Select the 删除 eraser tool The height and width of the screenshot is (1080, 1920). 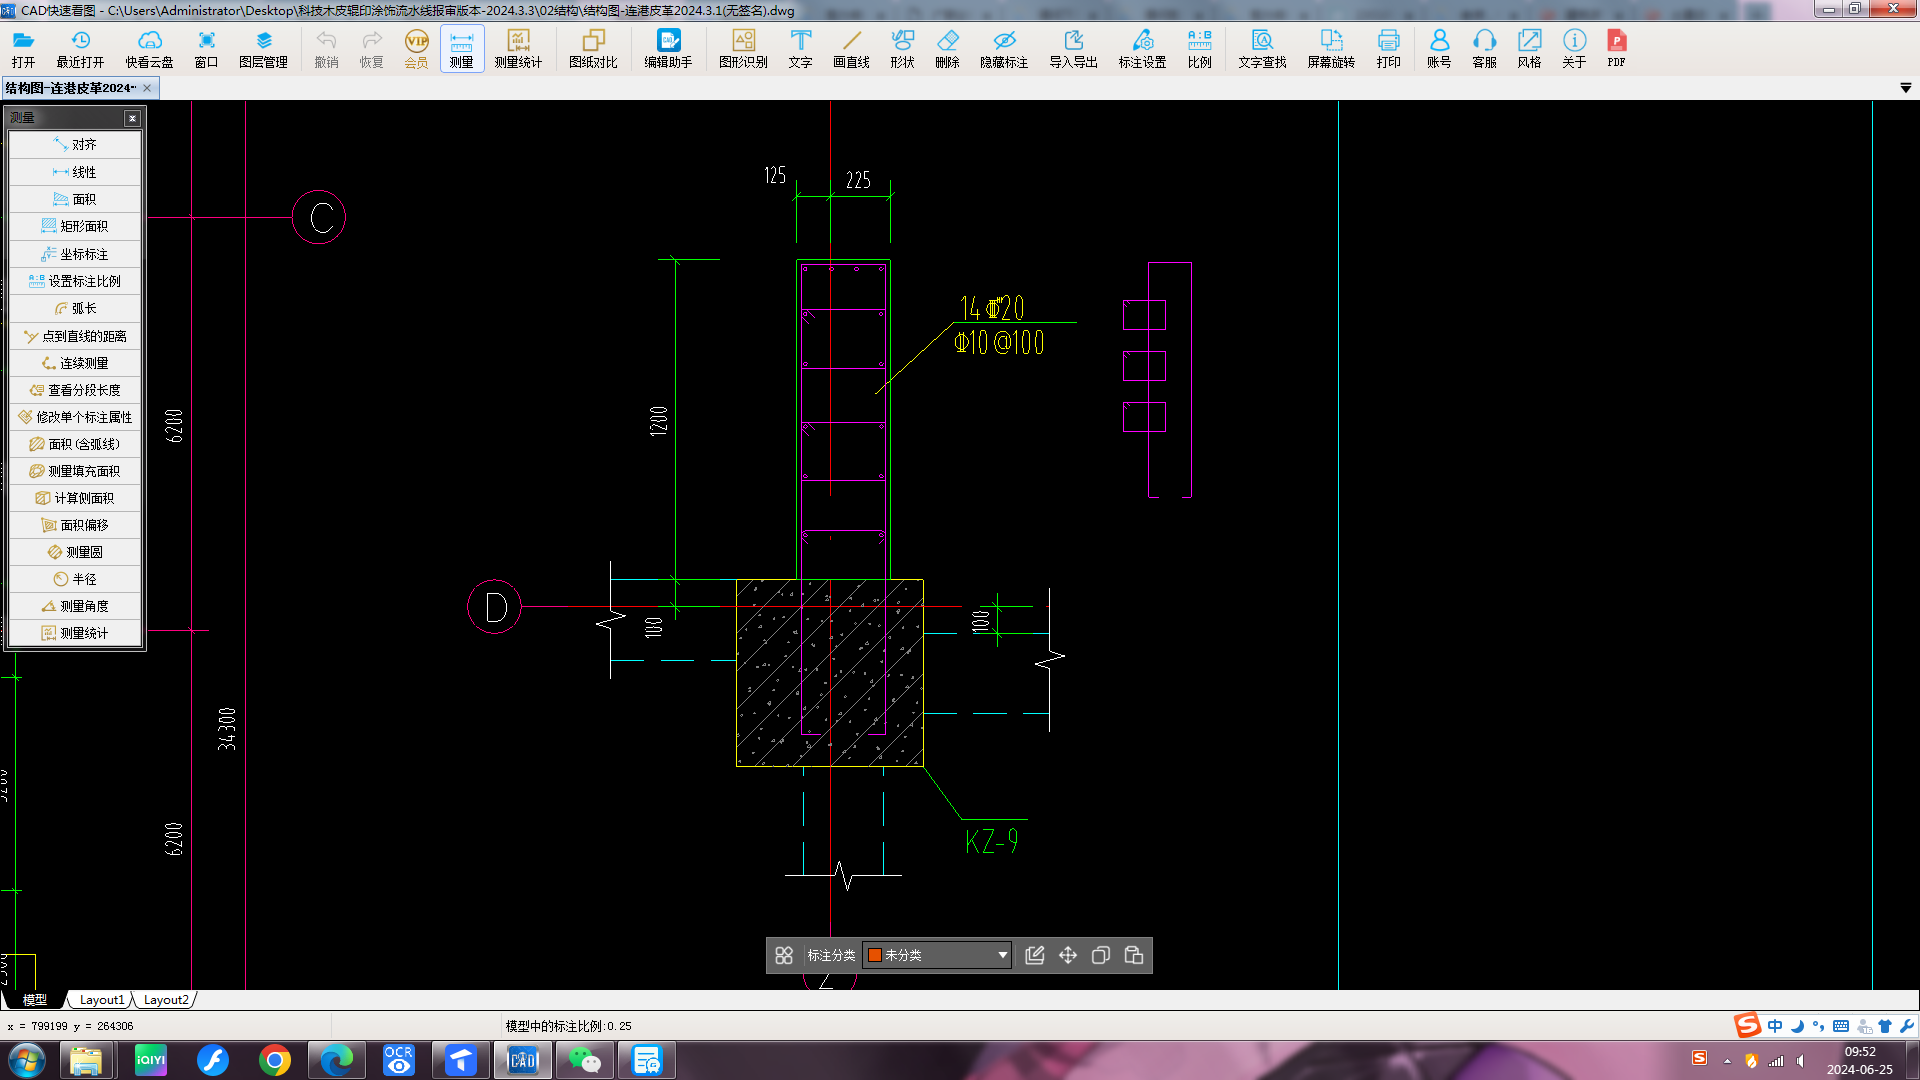click(x=947, y=48)
